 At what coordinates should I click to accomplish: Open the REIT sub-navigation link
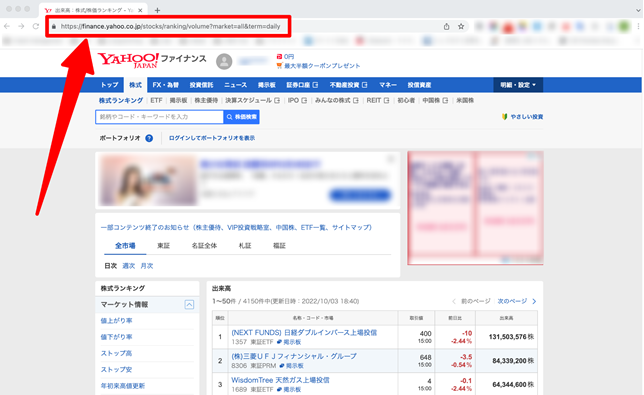(x=377, y=101)
